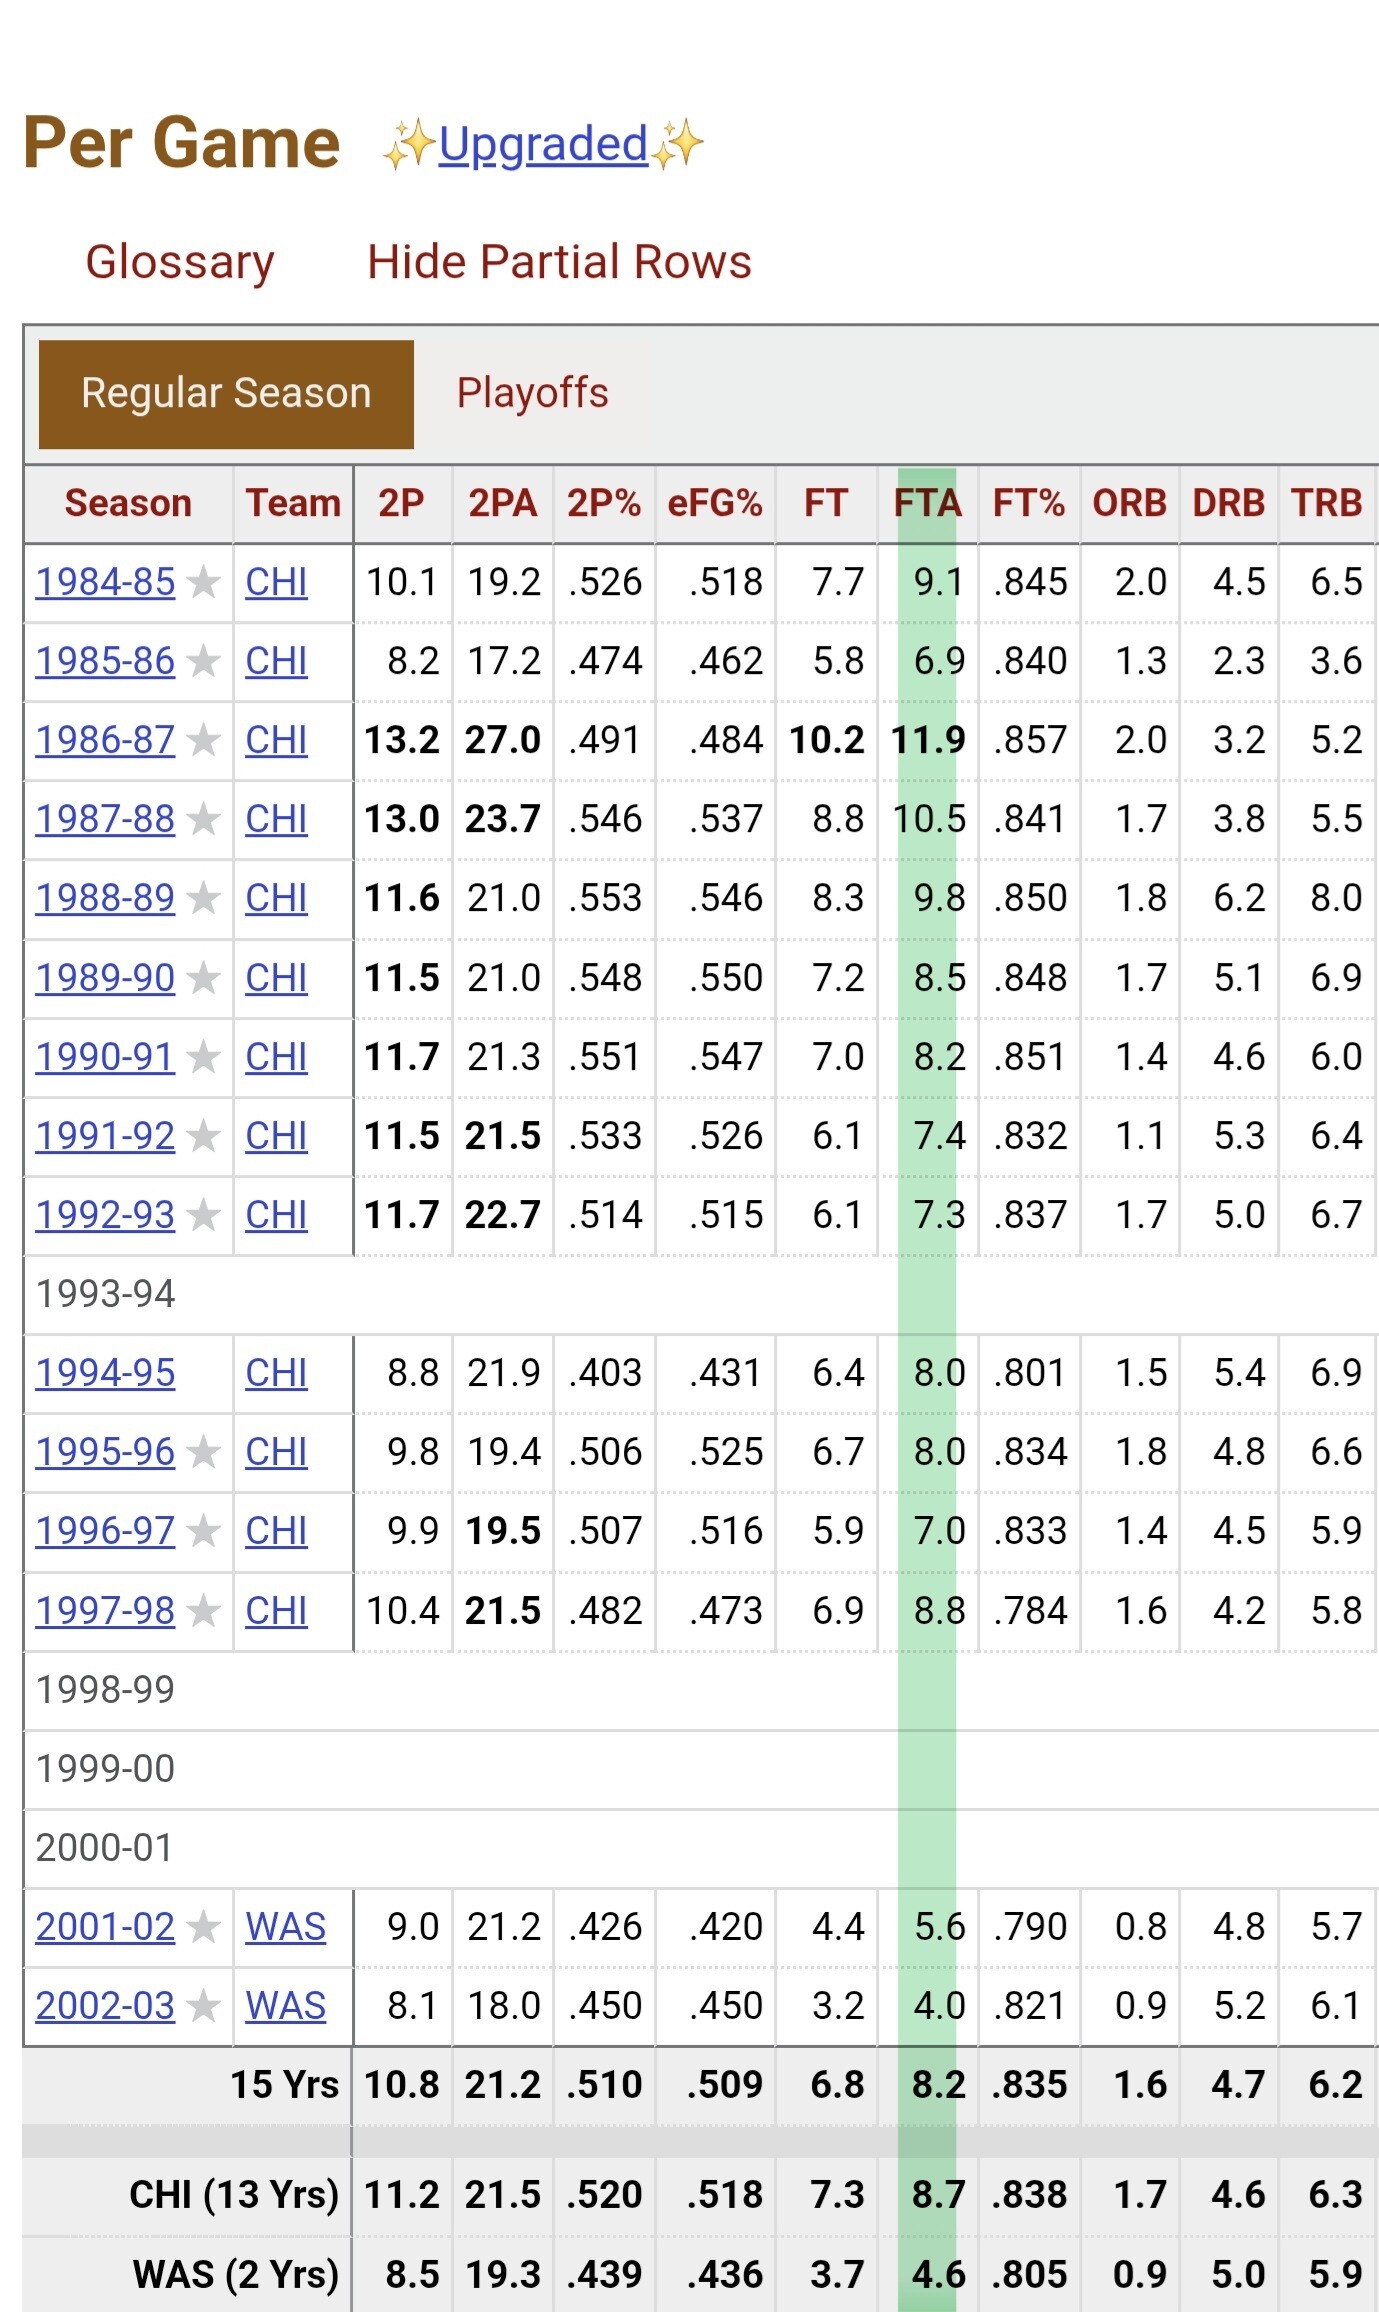1379x2312 pixels.
Task: Open the 1992-93 season link
Action: click(105, 1216)
